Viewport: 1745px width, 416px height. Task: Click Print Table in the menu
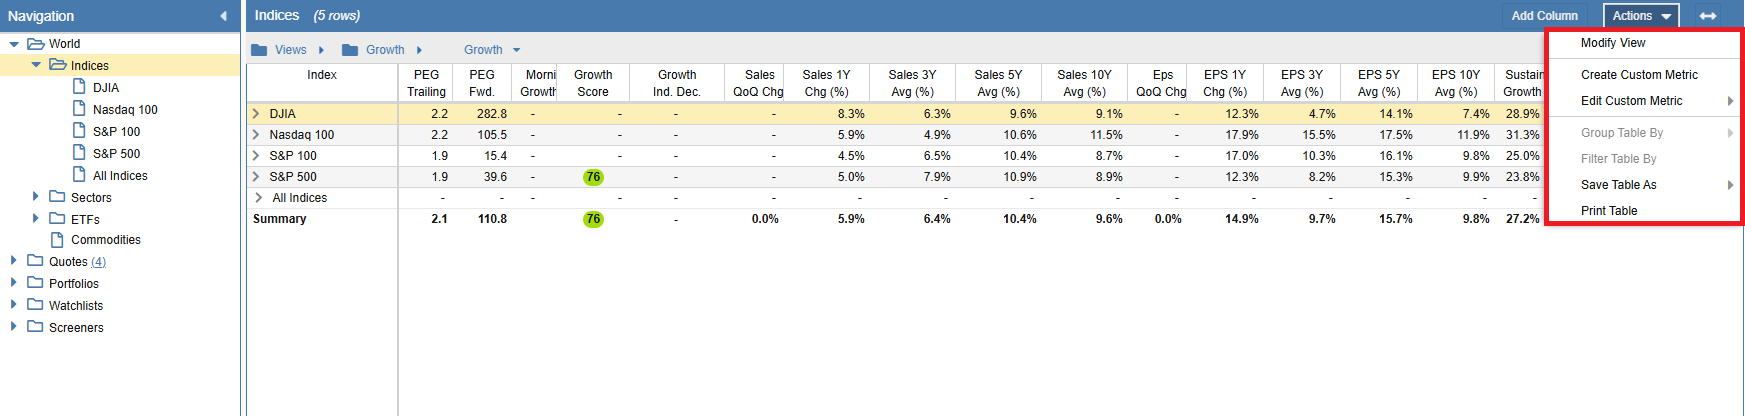1608,211
